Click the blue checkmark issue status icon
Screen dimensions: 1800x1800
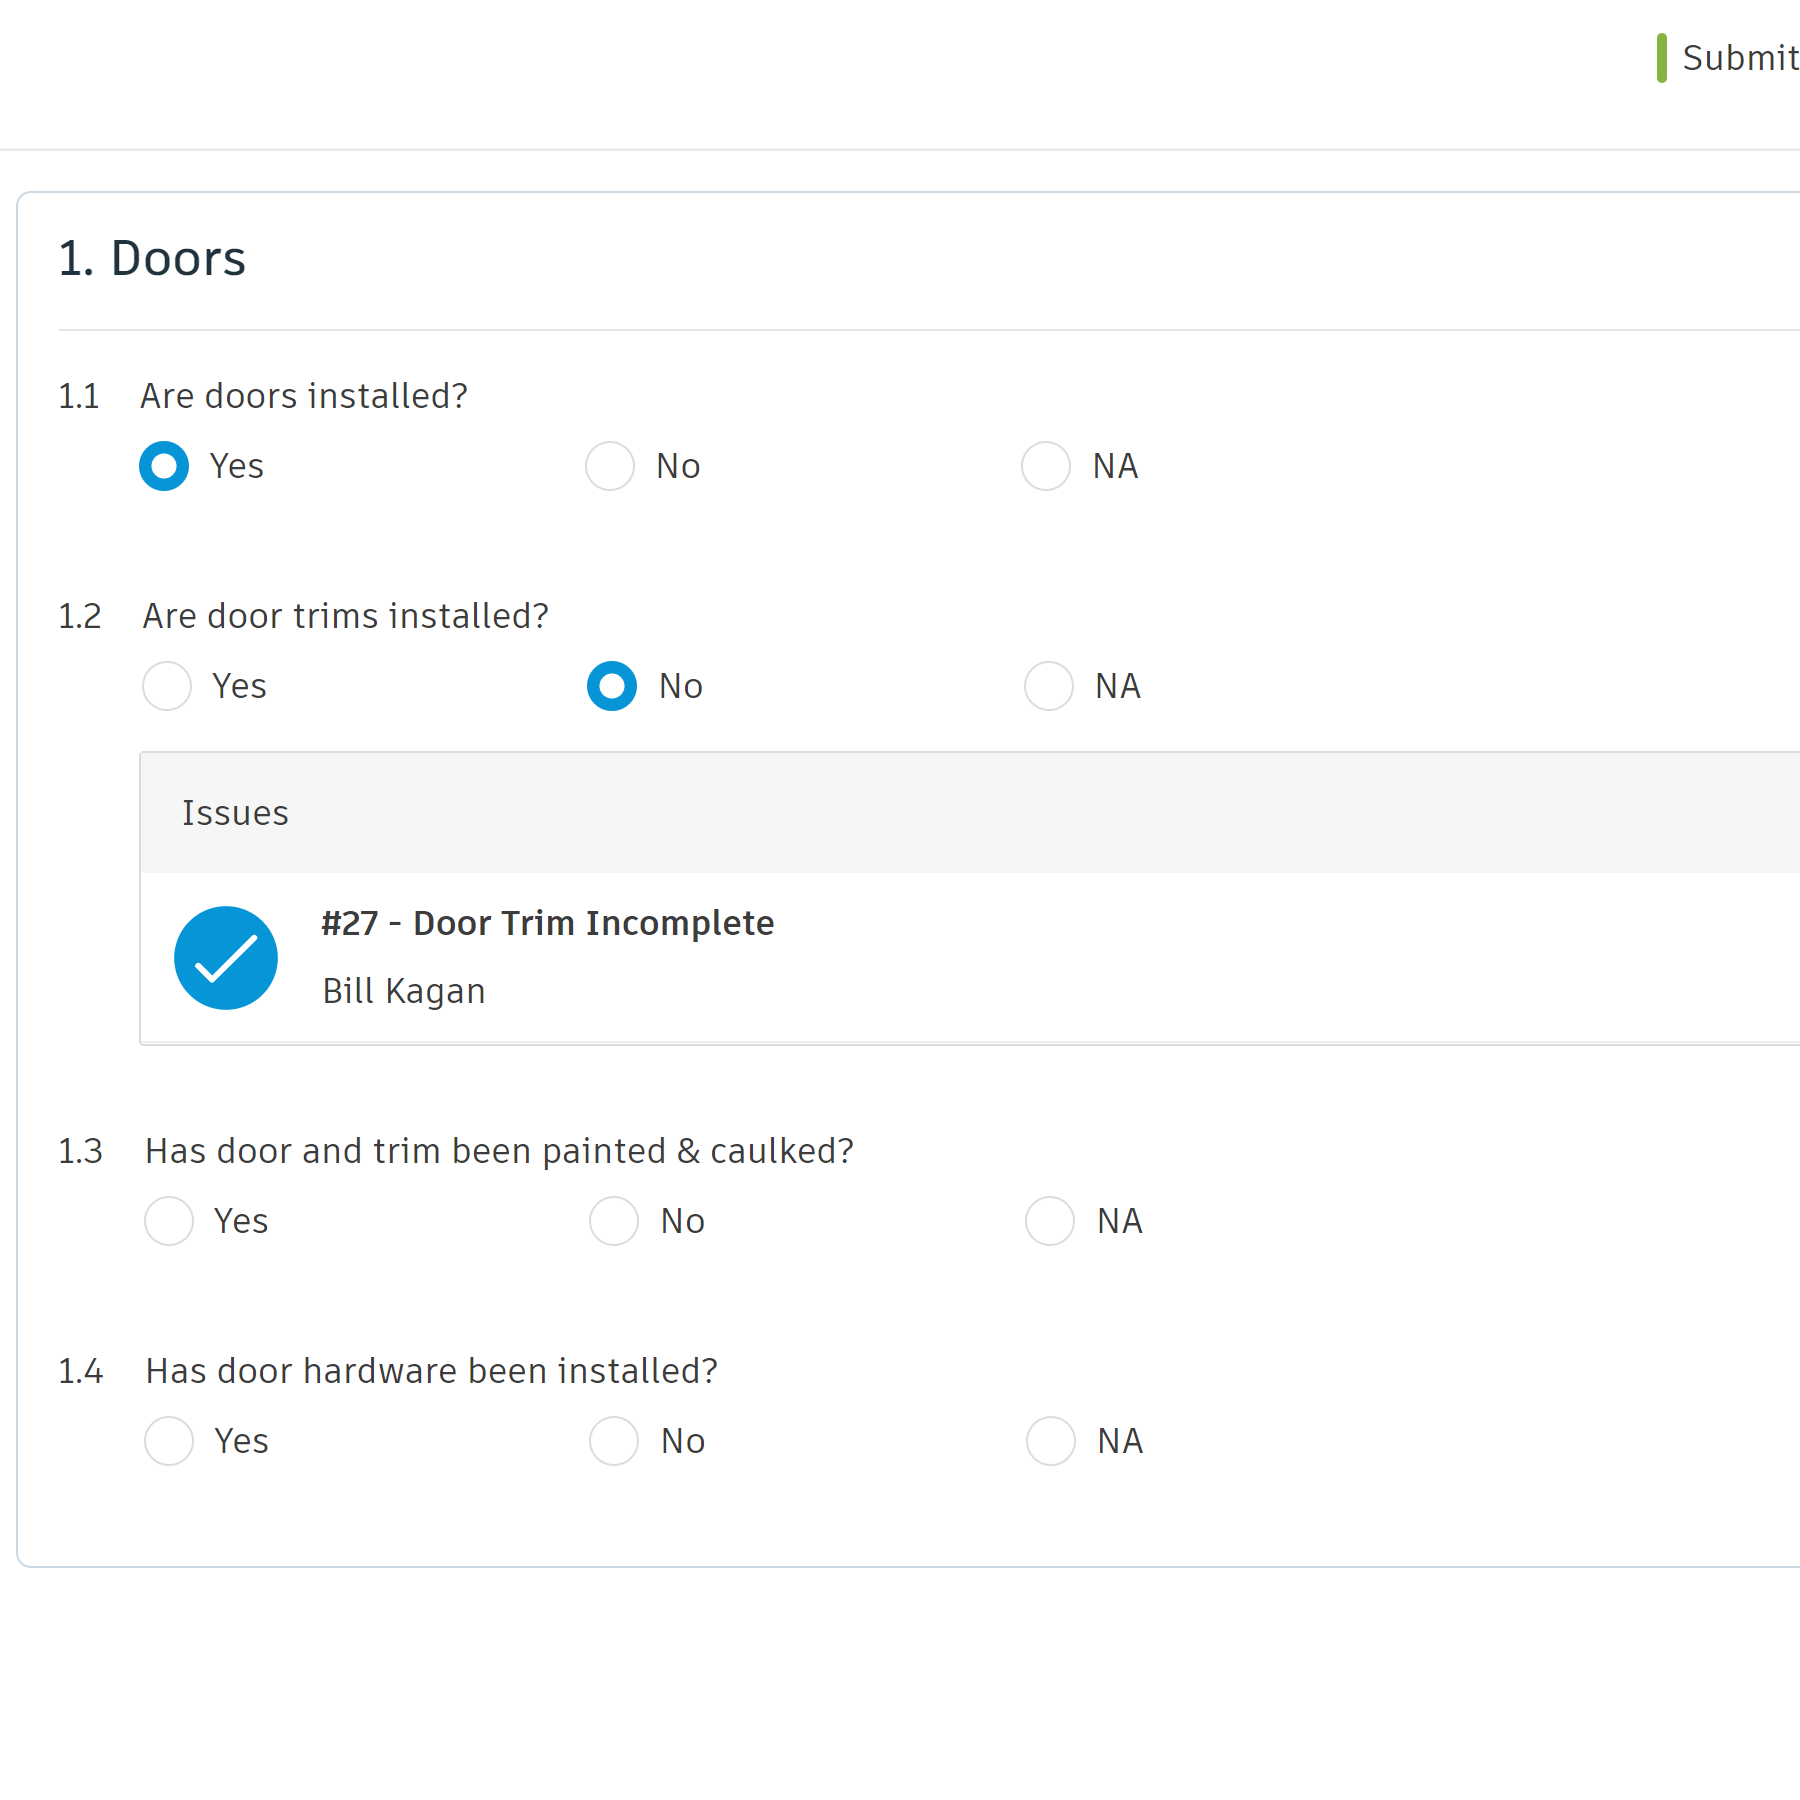point(226,958)
